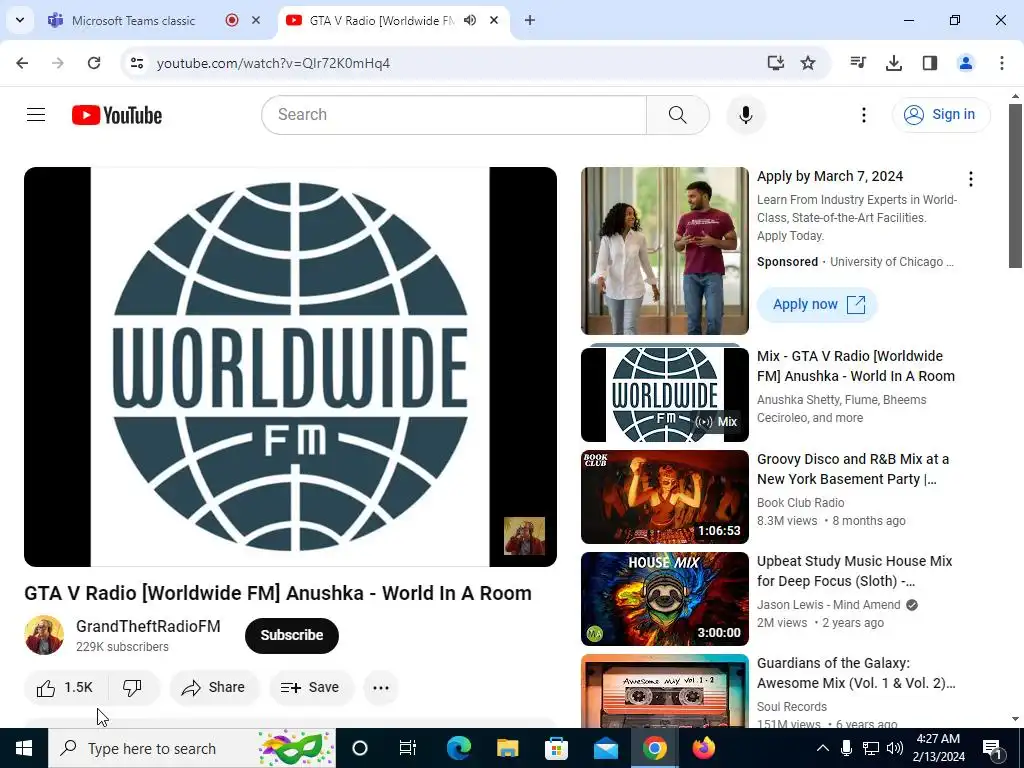Open GrandTheftRadioFM channel avatar
Screen dimensions: 1024x768
click(x=44, y=635)
